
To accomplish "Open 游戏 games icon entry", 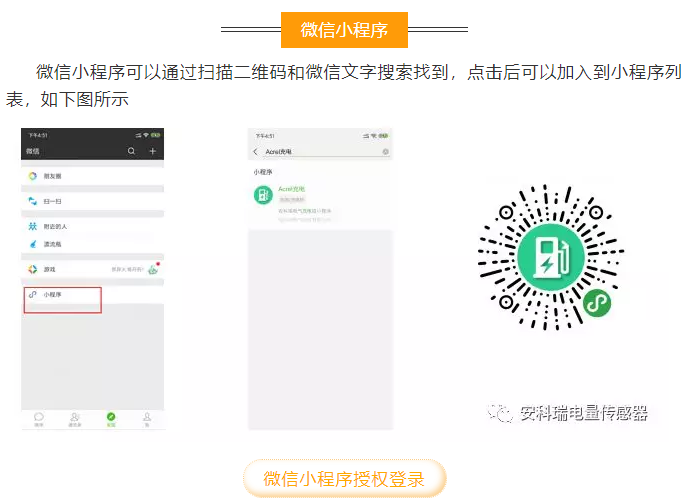I will pos(32,269).
